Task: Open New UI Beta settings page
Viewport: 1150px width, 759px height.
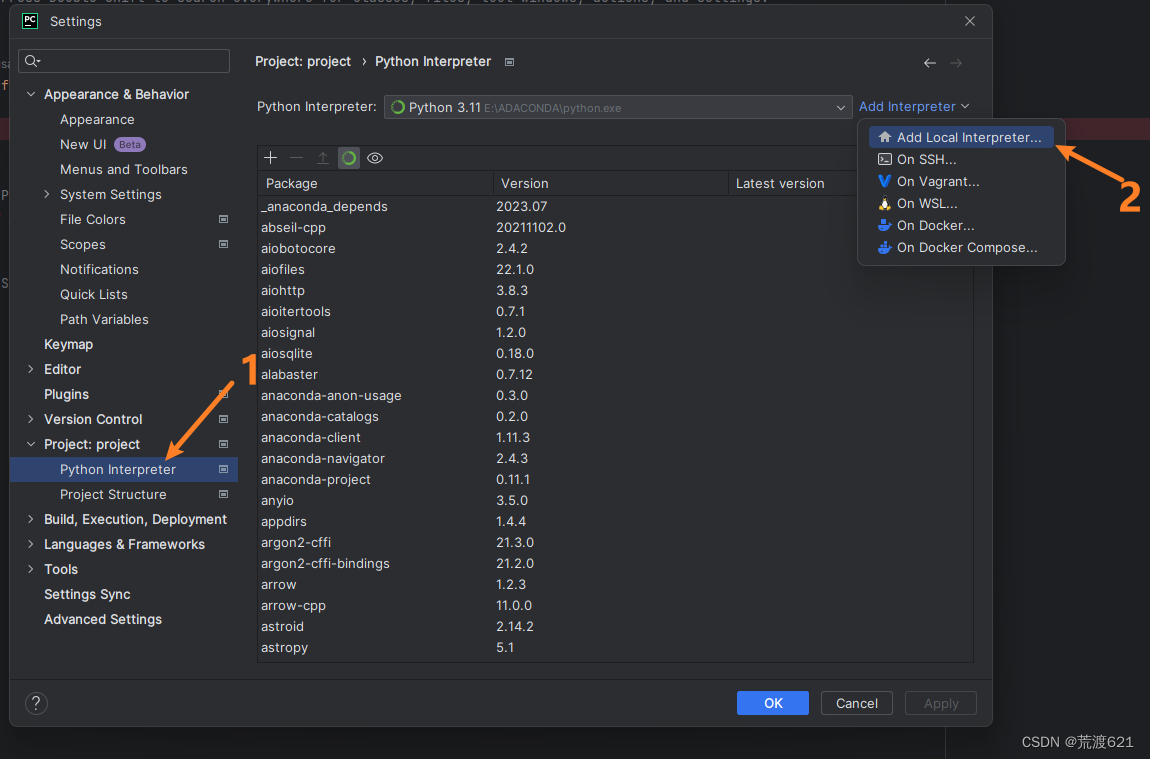Action: coord(103,144)
